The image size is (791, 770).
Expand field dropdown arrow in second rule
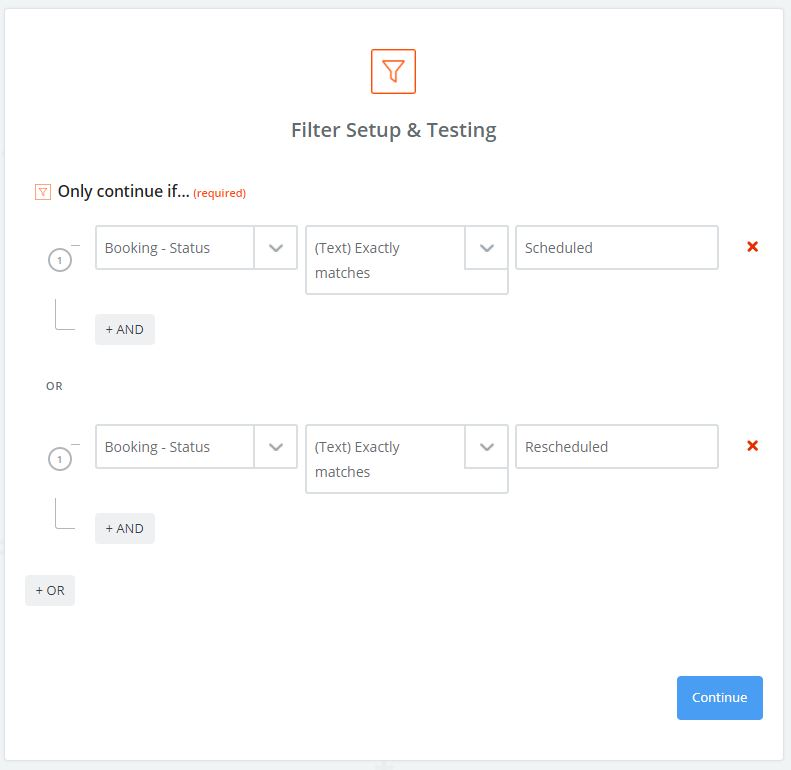tap(276, 447)
